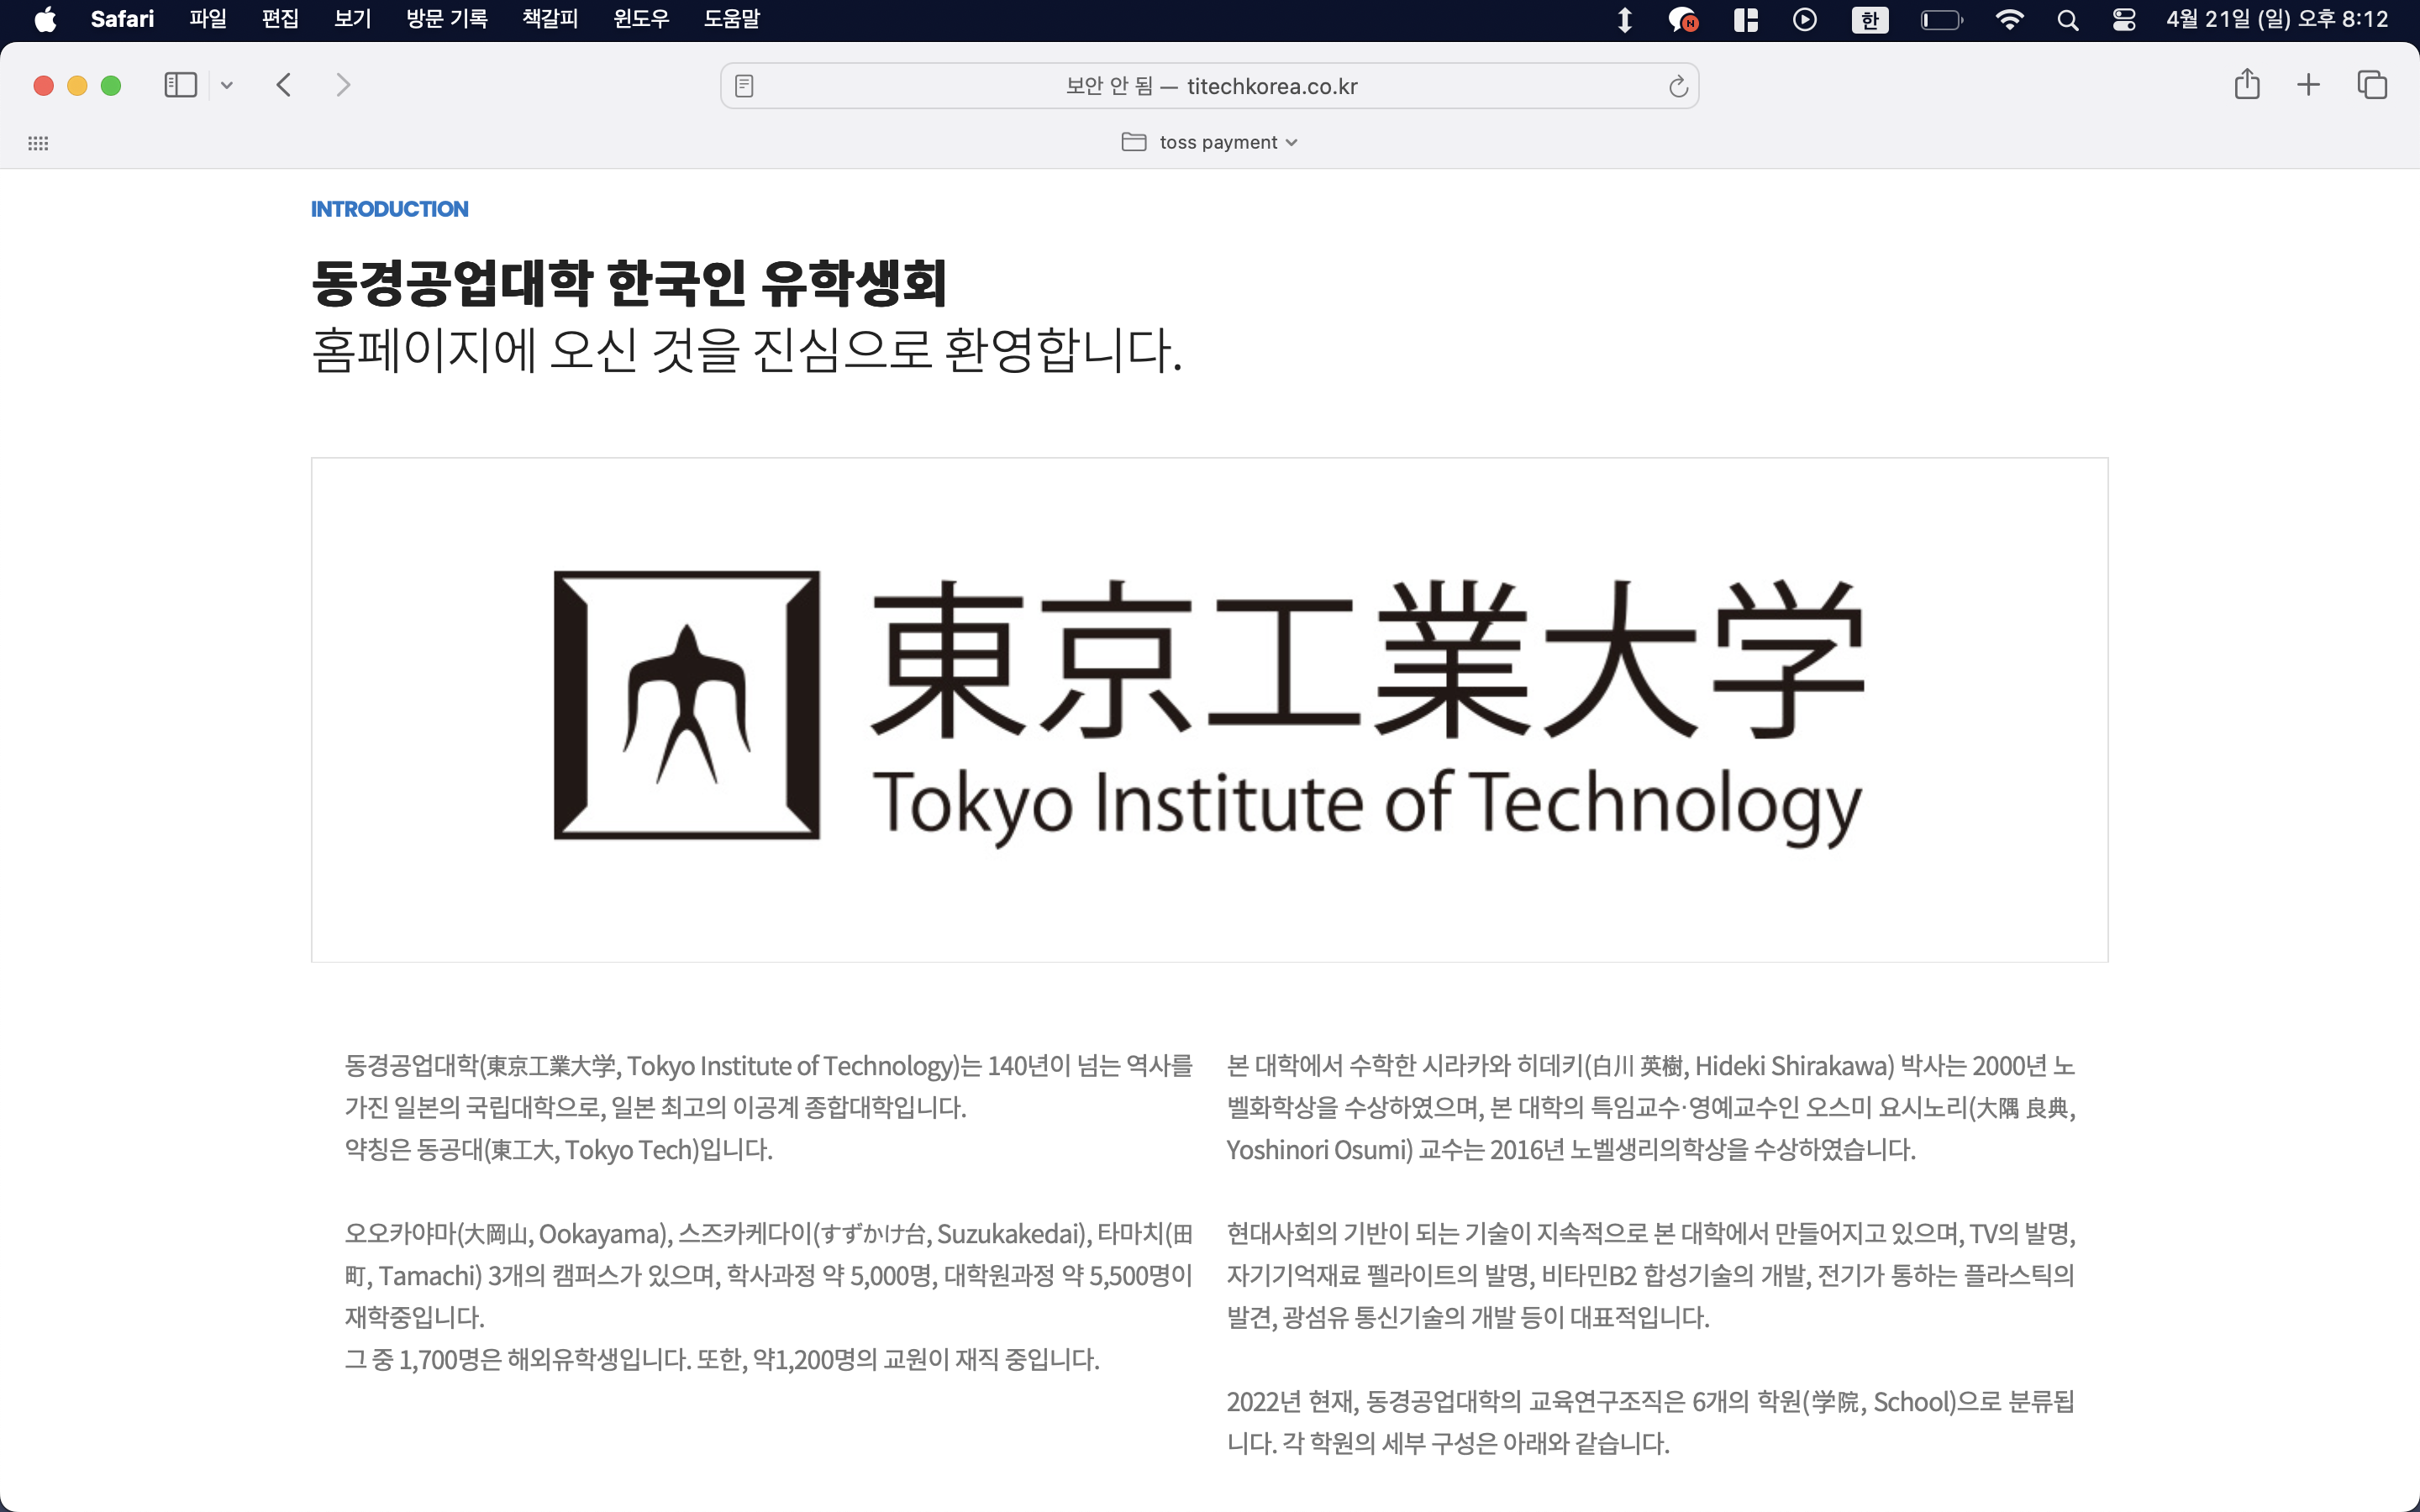Open the Share button in toolbar
This screenshot has height=1512, width=2420.
2247,84
